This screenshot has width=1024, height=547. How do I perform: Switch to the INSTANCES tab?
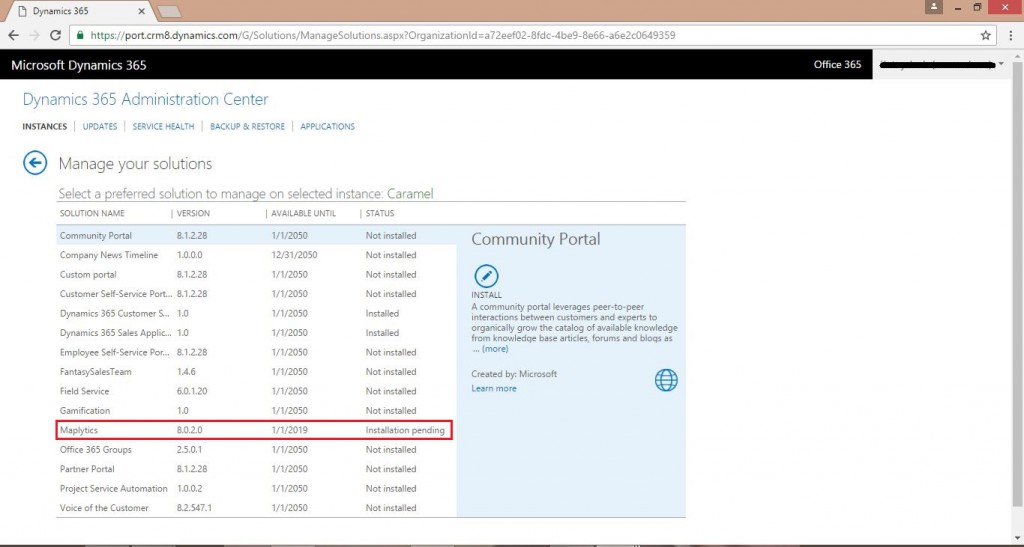click(x=44, y=127)
